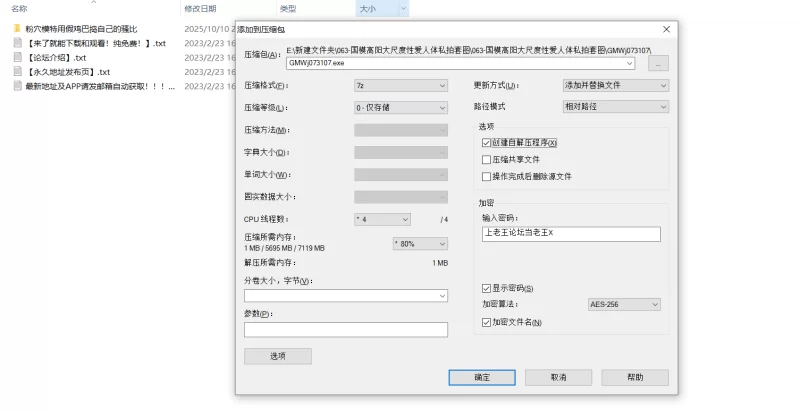Toggle the 加密文件名 checkbox
800x410 pixels.
point(486,322)
